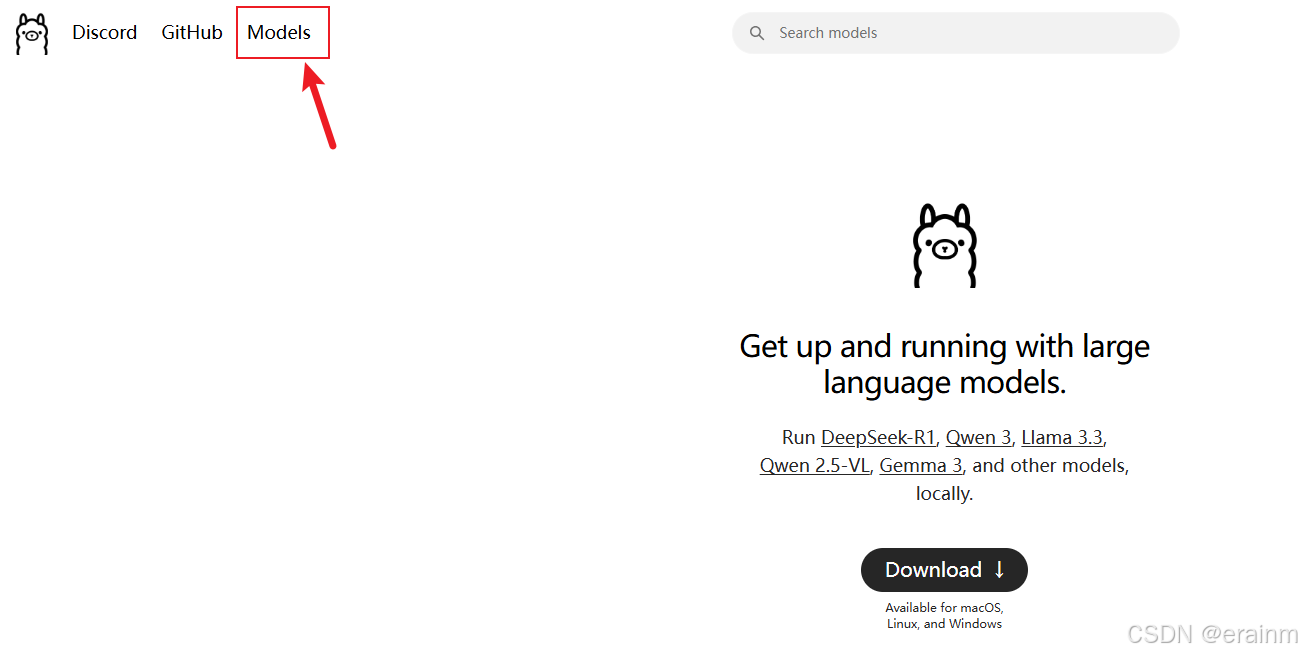Open the Qwen 2.5-VL model link
Image resolution: width=1302 pixels, height=656 pixels.
pos(814,465)
